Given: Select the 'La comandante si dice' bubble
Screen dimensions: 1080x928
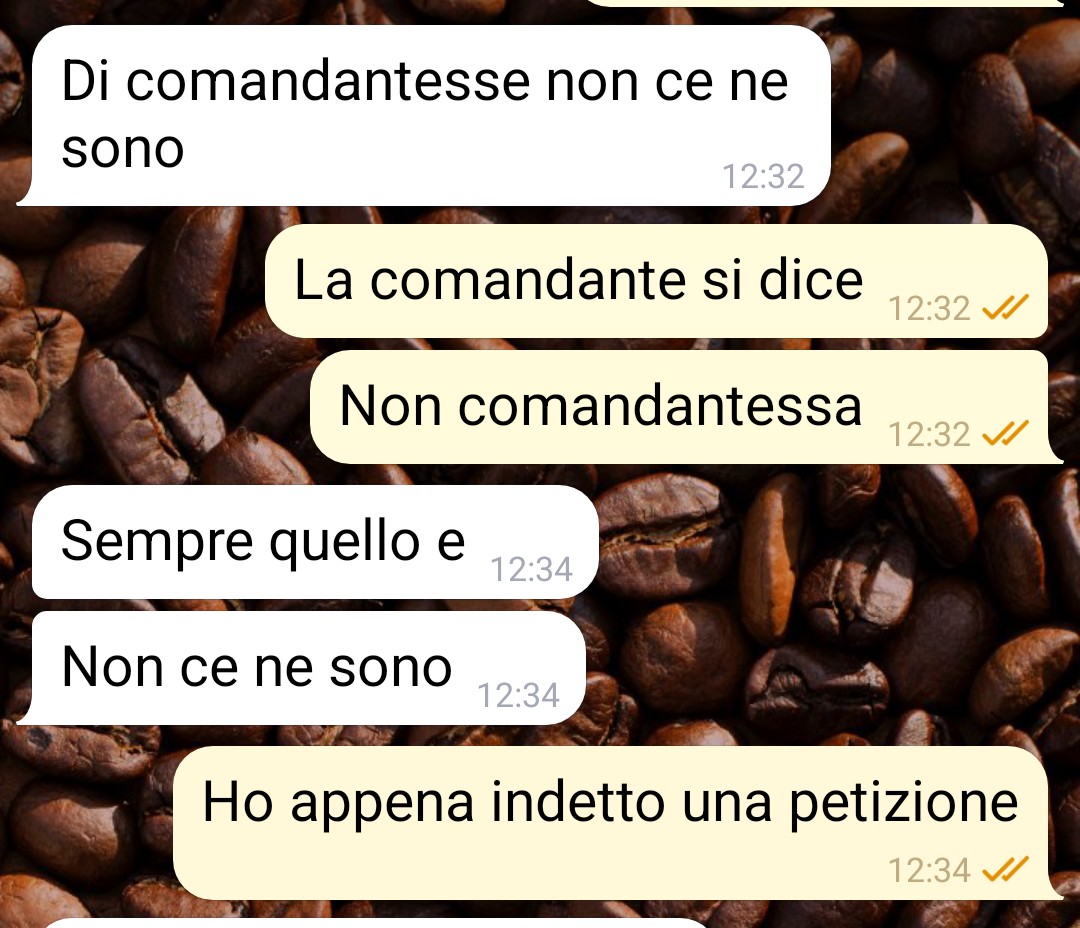Looking at the screenshot, I should click(656, 281).
